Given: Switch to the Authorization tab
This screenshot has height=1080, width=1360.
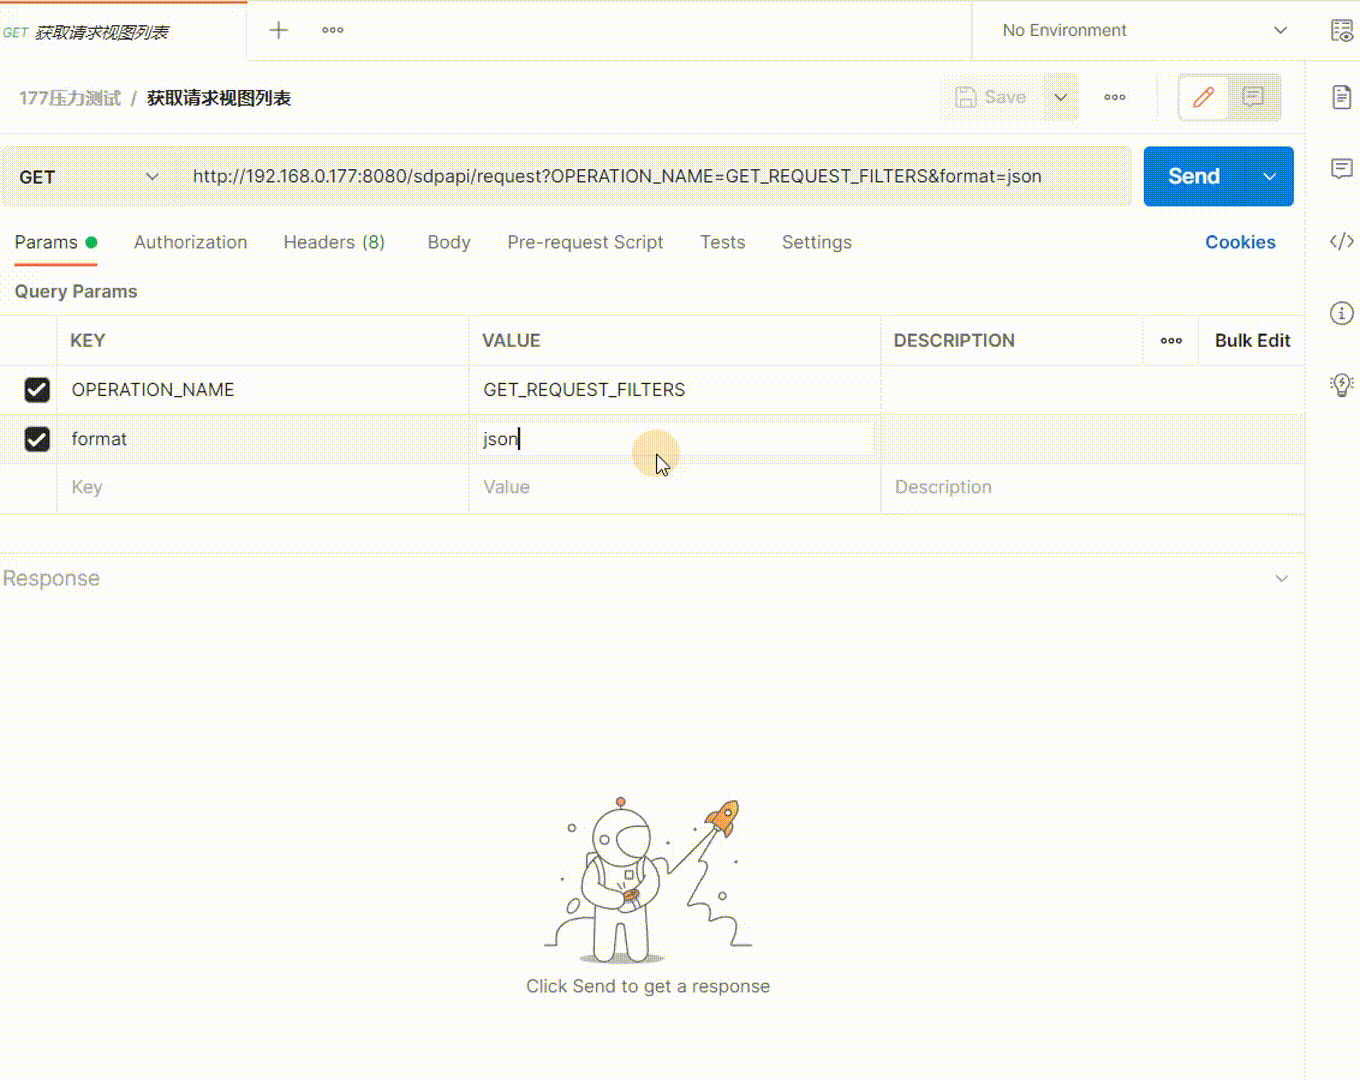Looking at the screenshot, I should (190, 242).
